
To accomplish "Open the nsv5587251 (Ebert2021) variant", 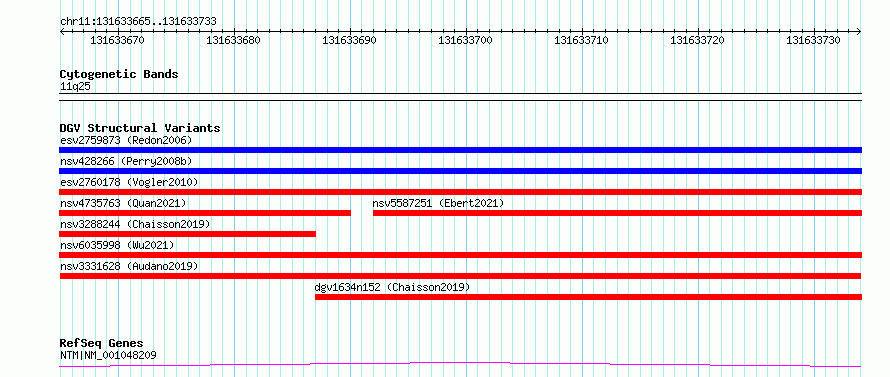I will [x=438, y=203].
